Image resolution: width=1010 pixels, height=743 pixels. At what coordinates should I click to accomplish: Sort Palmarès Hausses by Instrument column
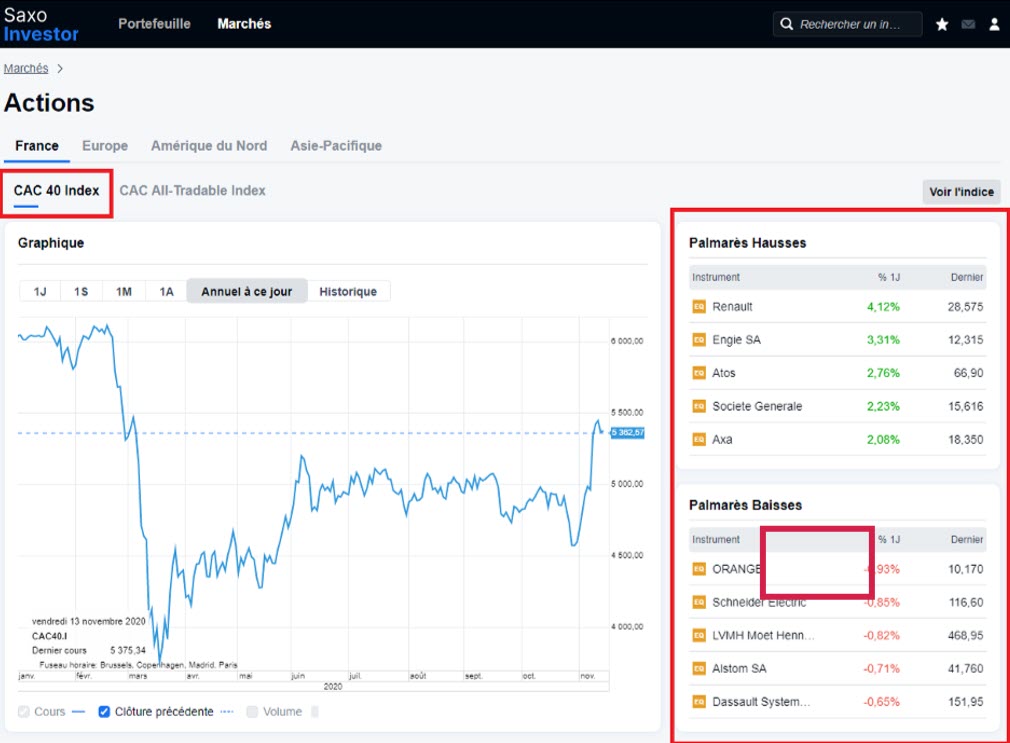pyautogui.click(x=716, y=277)
